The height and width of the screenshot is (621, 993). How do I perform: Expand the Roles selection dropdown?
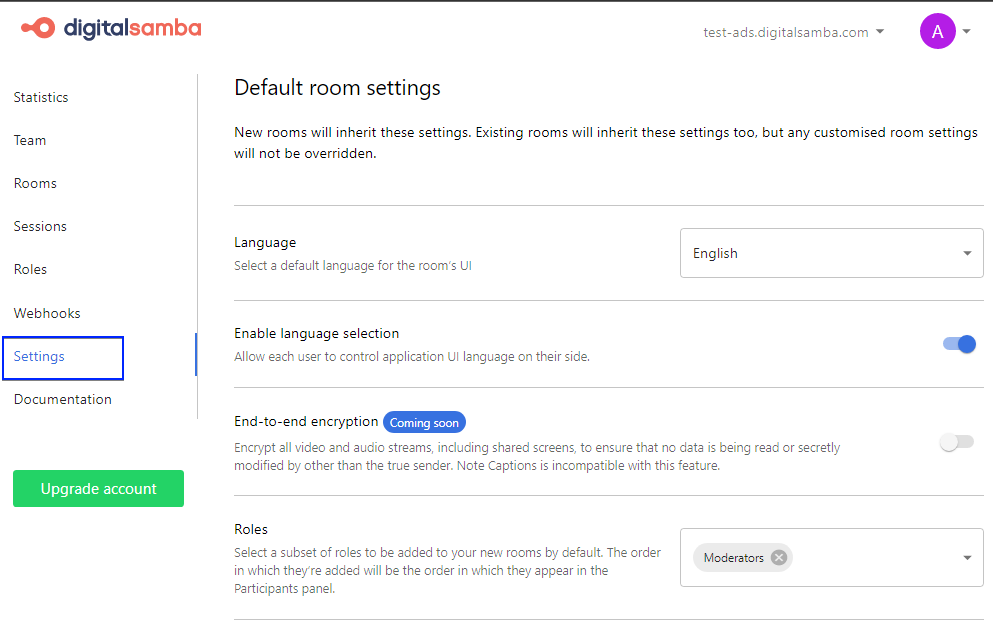966,557
